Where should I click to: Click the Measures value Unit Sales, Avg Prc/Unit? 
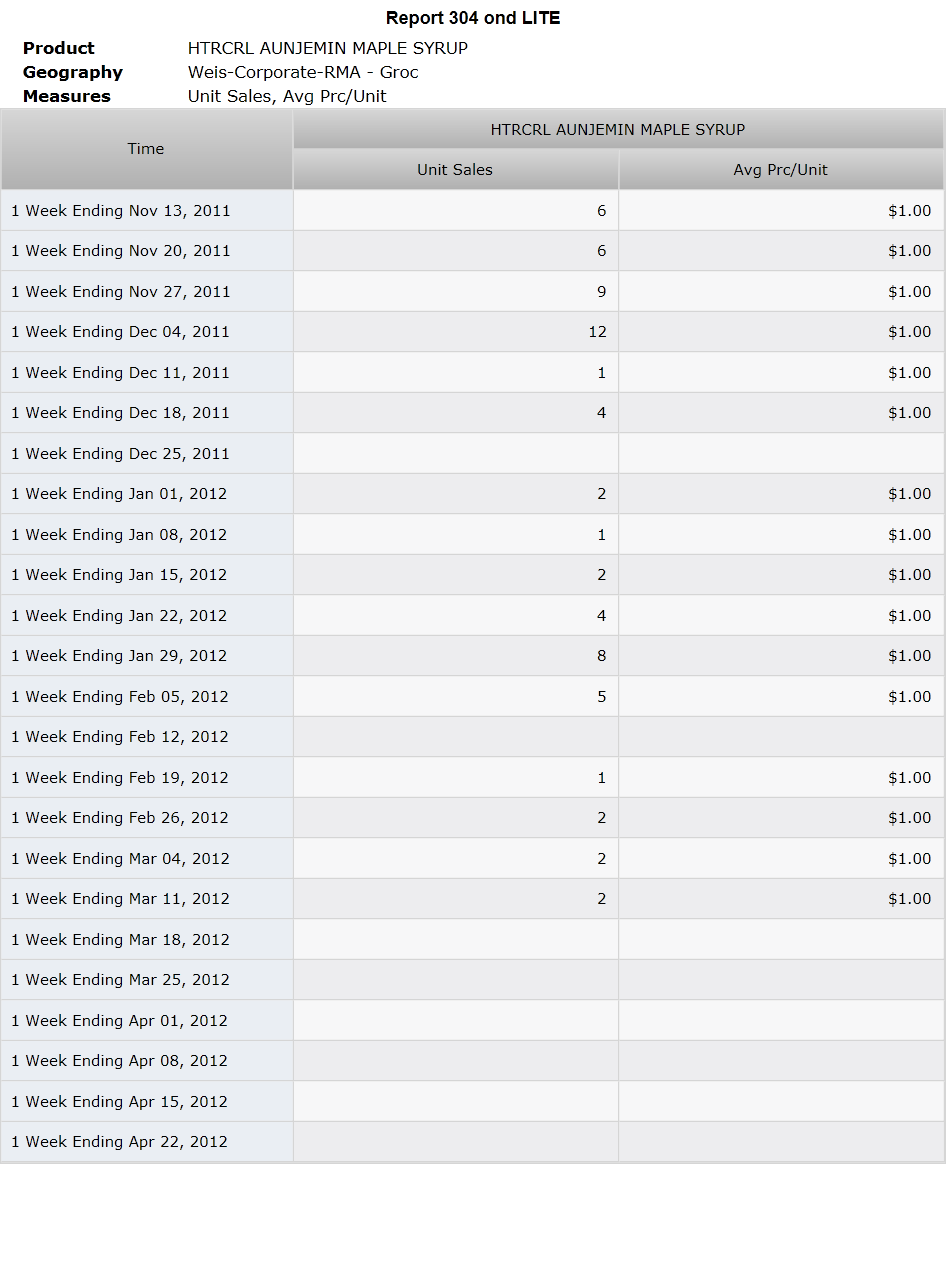pos(287,96)
